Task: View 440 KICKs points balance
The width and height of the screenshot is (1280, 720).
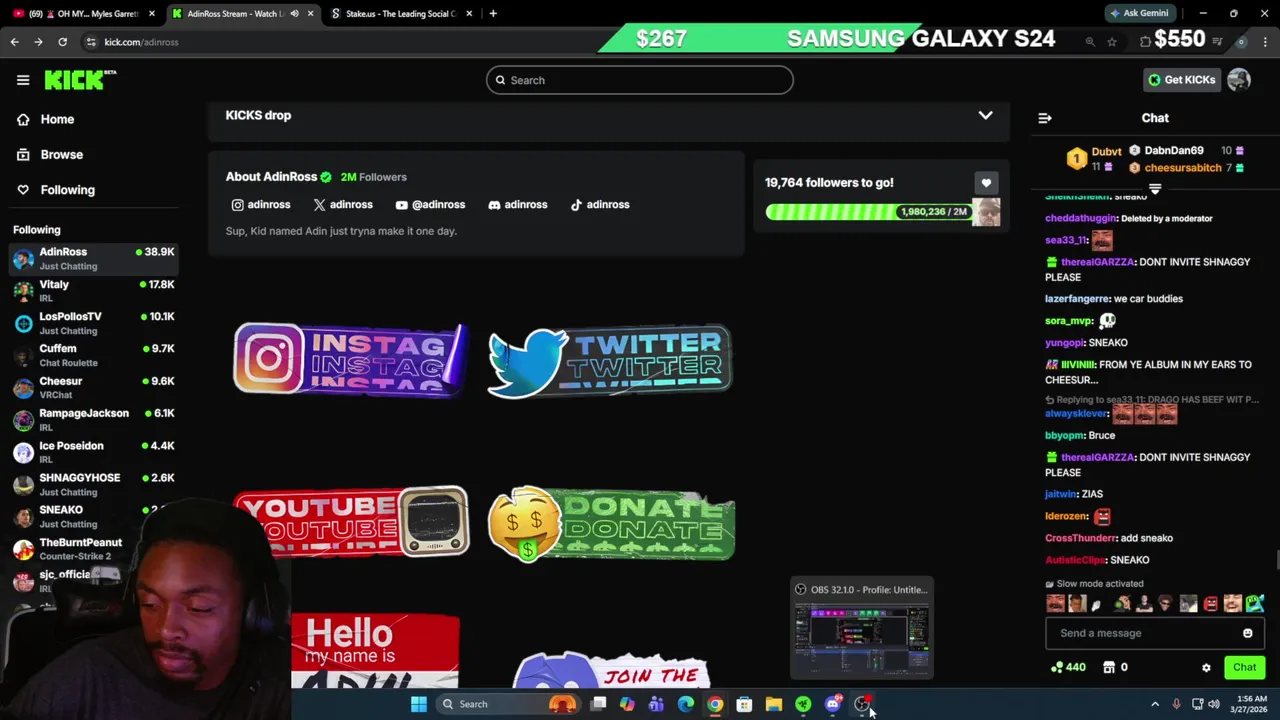Action: (1068, 667)
